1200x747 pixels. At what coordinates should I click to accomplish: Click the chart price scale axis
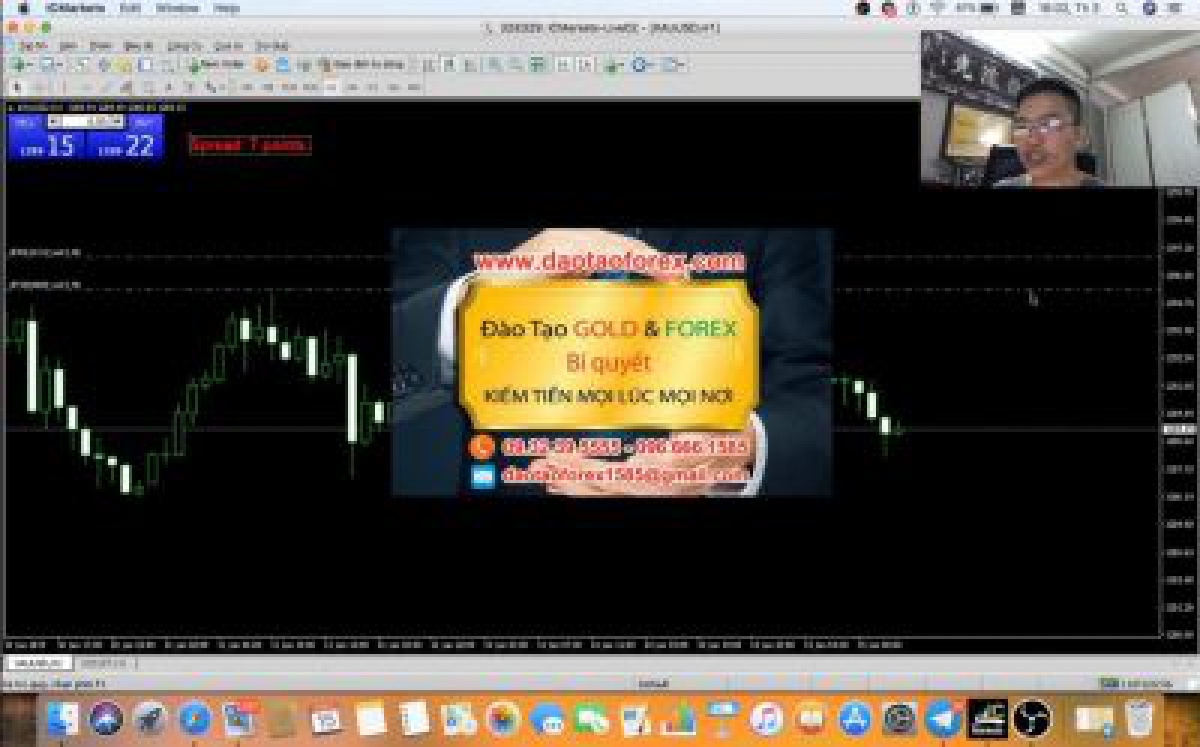pos(1180,410)
